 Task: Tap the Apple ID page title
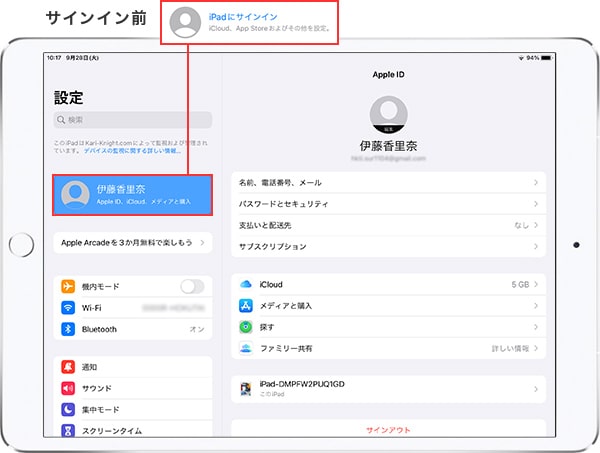[x=388, y=75]
